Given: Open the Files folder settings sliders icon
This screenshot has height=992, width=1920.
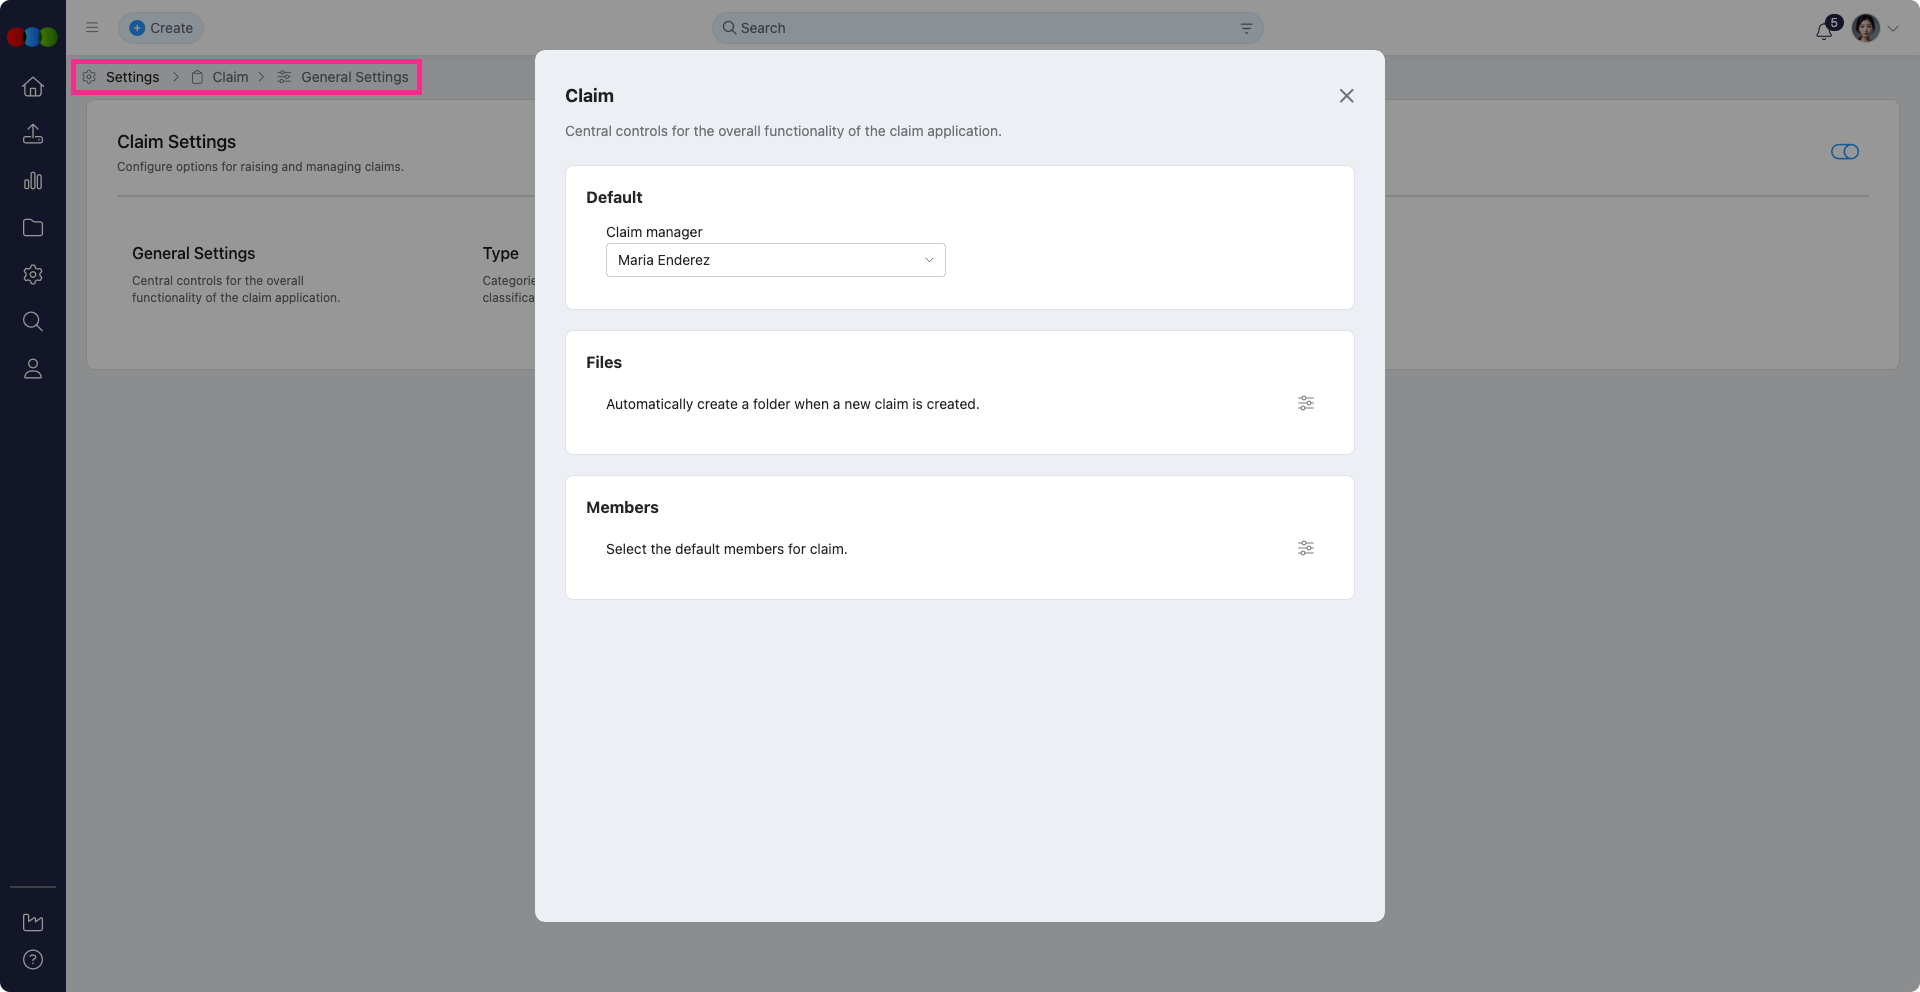Looking at the screenshot, I should tap(1306, 403).
